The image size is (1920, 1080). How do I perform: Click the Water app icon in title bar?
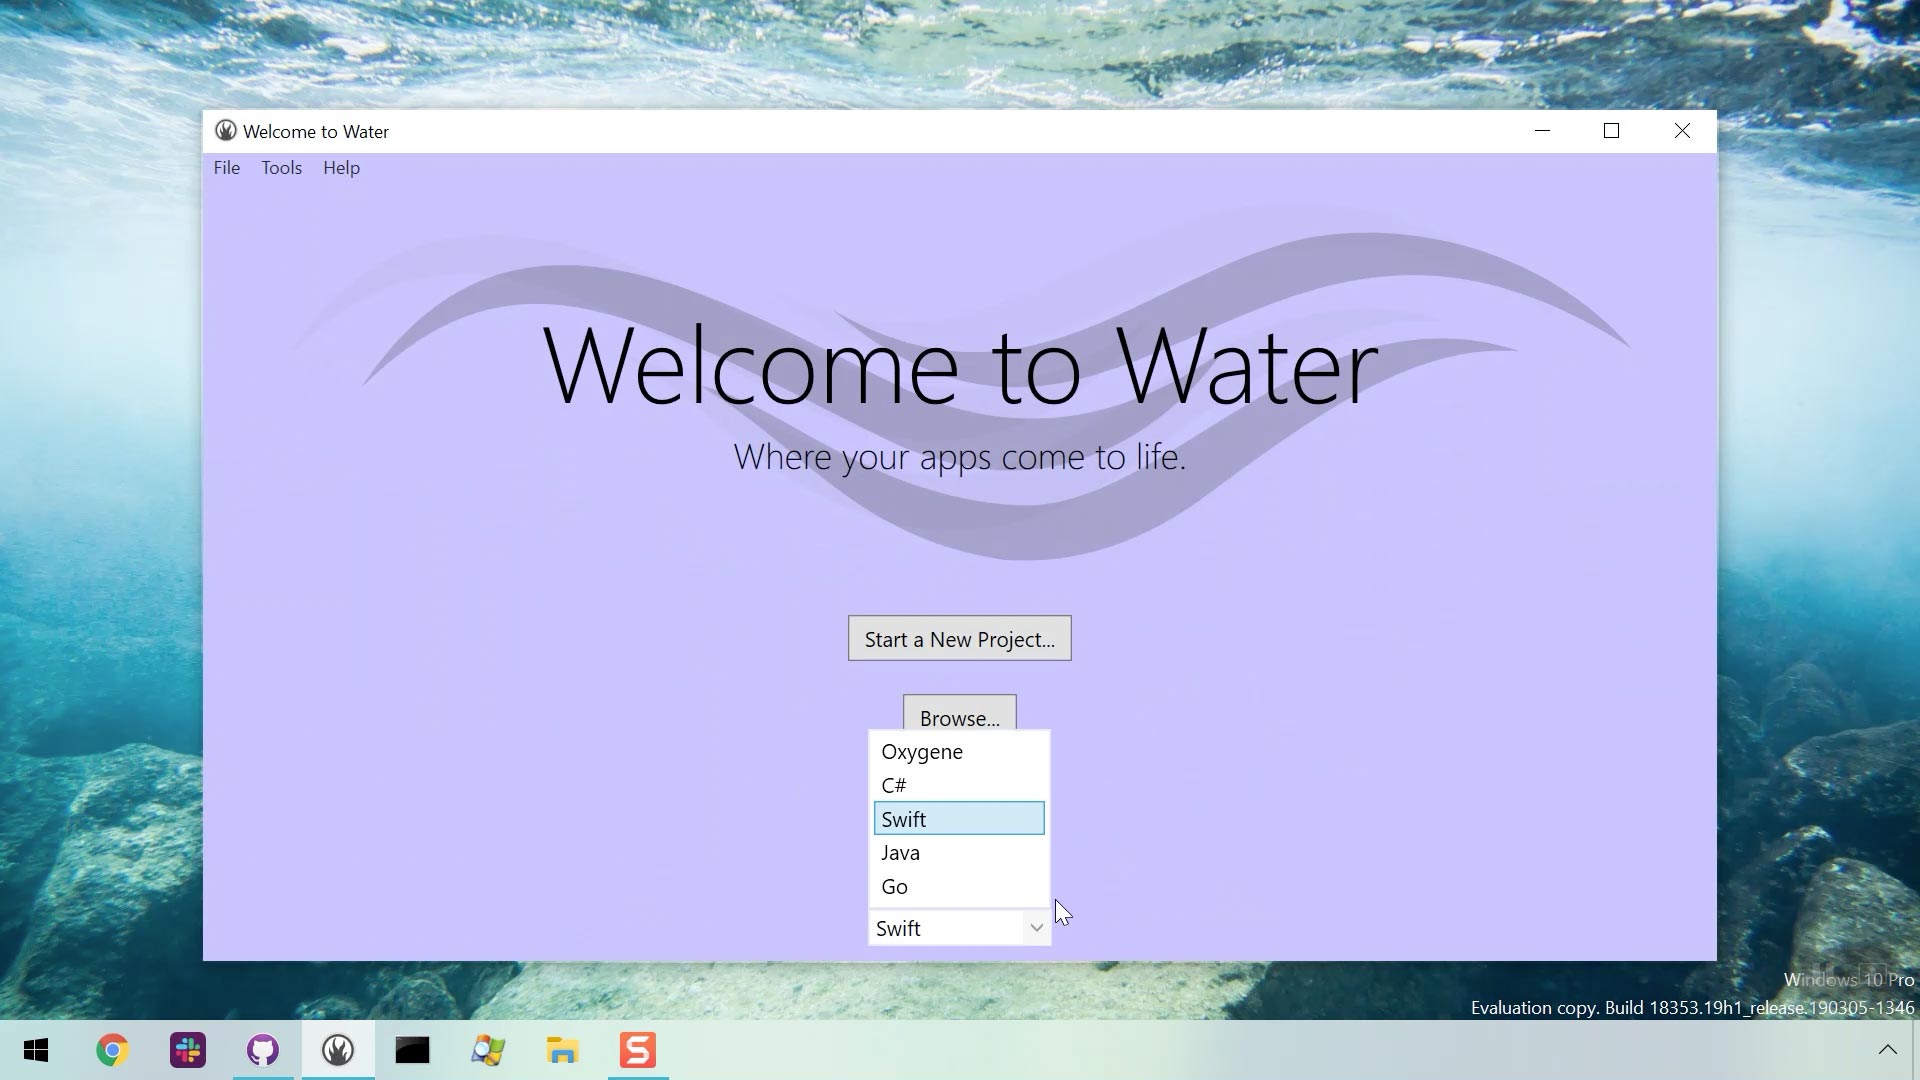226,131
